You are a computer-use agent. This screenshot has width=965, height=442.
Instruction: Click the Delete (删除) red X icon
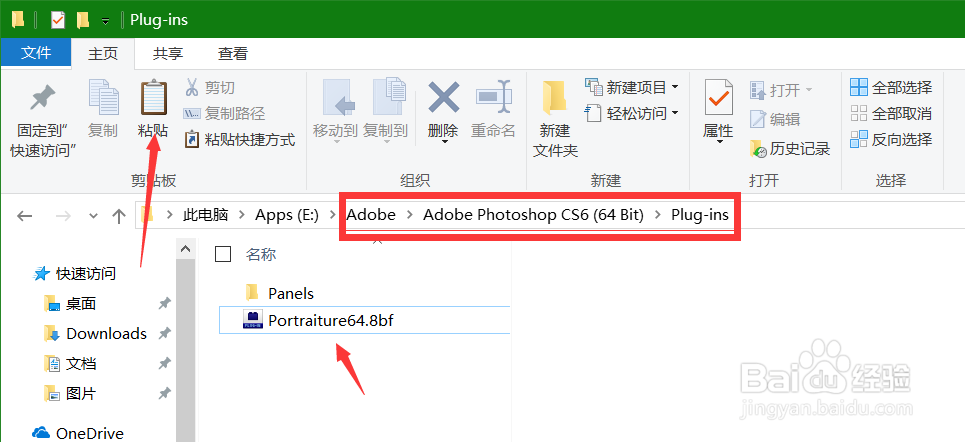point(443,99)
